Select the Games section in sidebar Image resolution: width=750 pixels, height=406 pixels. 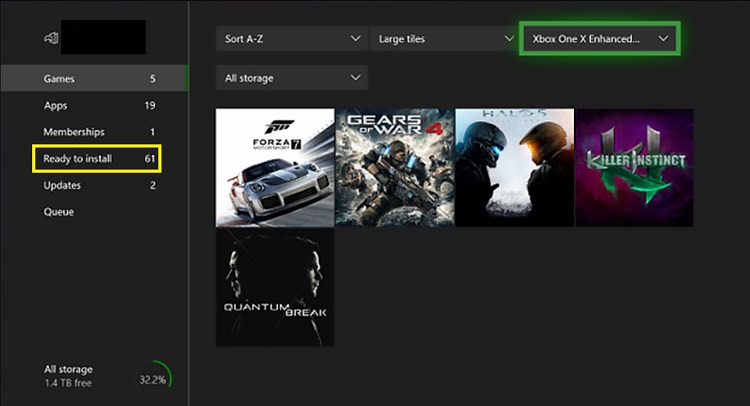pyautogui.click(x=94, y=78)
